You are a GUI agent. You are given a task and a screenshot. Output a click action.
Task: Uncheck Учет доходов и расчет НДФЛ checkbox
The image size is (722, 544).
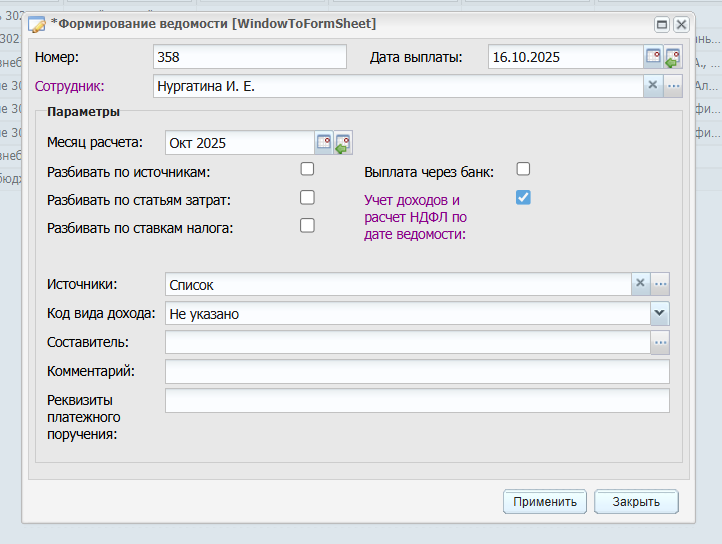point(523,198)
